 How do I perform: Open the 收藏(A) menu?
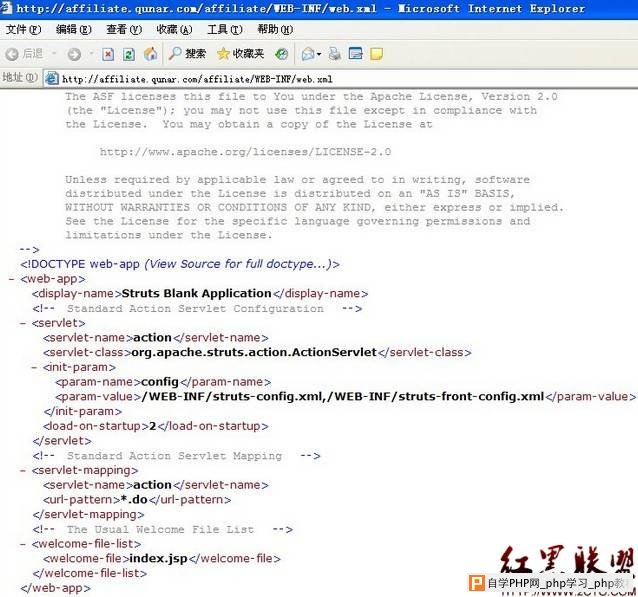point(174,30)
